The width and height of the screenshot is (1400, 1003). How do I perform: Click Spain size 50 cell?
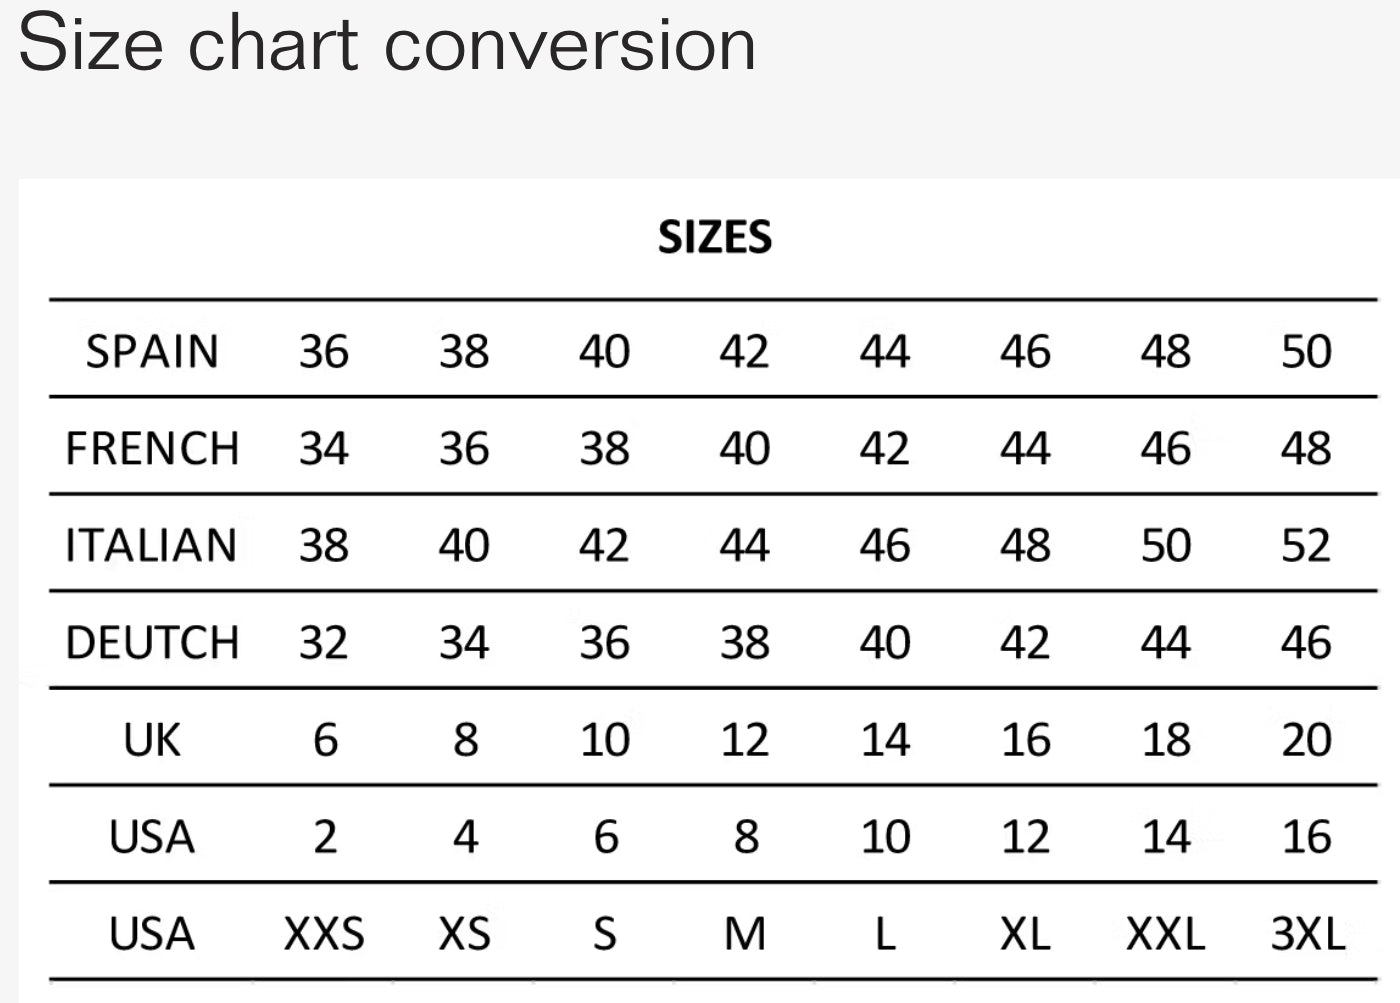pyautogui.click(x=1307, y=352)
